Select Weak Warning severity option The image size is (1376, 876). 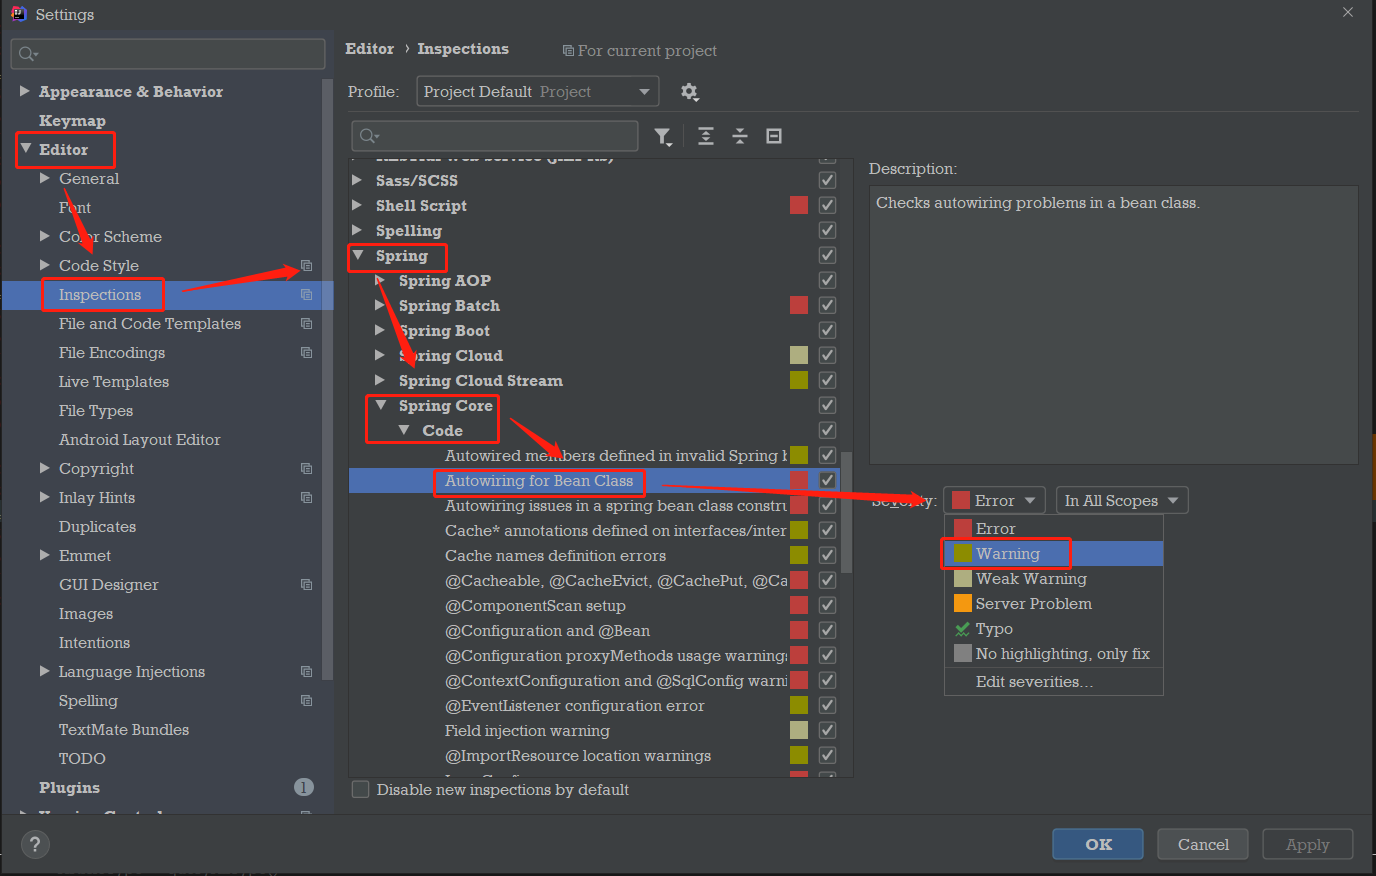coord(1054,579)
